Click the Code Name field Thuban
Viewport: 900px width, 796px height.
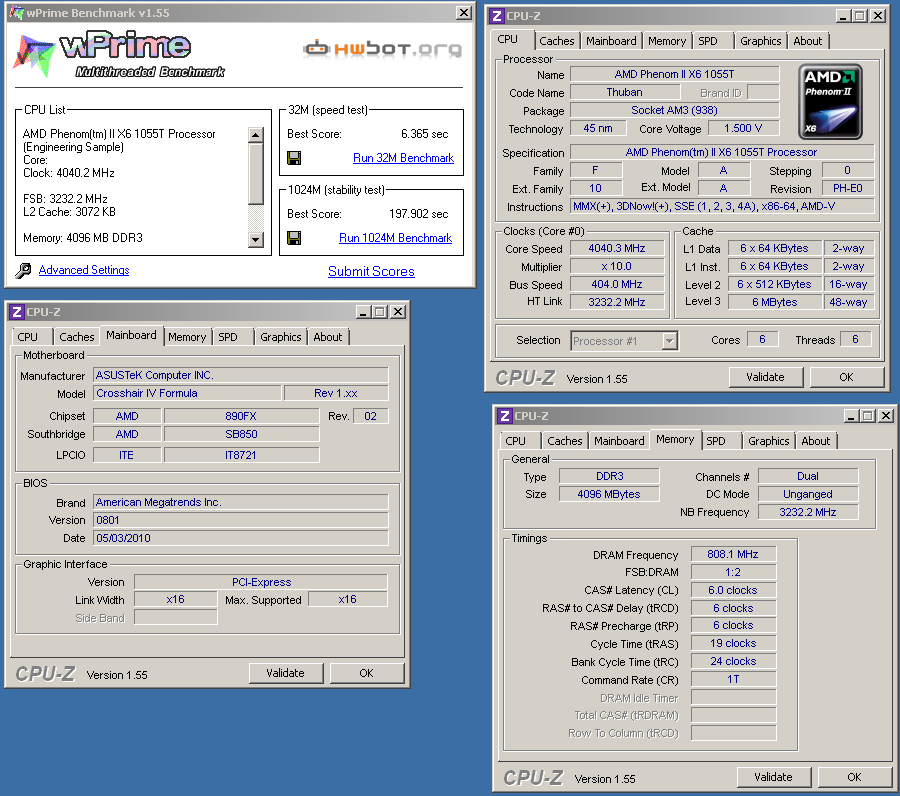[x=624, y=92]
